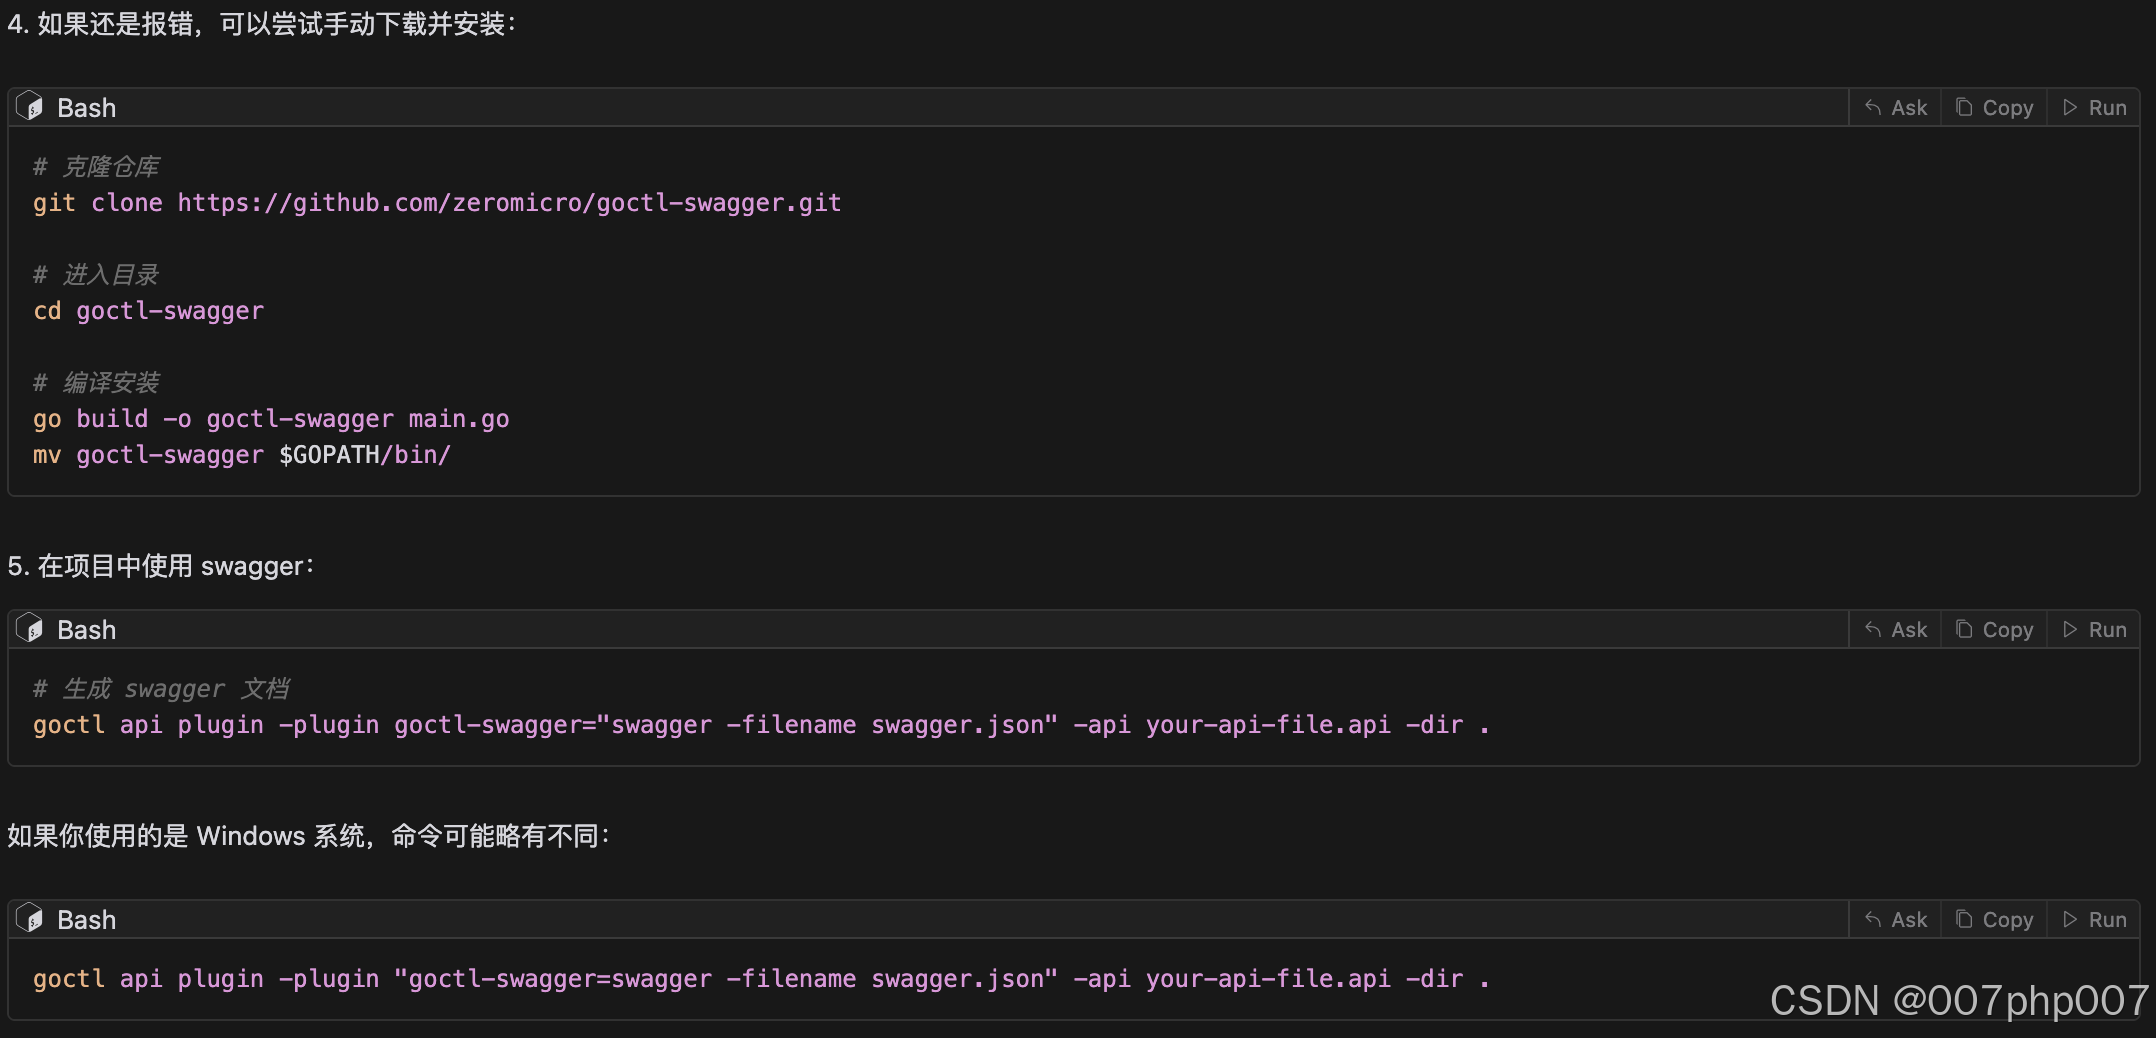
Task: Click the Ask arrow icon on the swagger block
Action: coord(1874,629)
